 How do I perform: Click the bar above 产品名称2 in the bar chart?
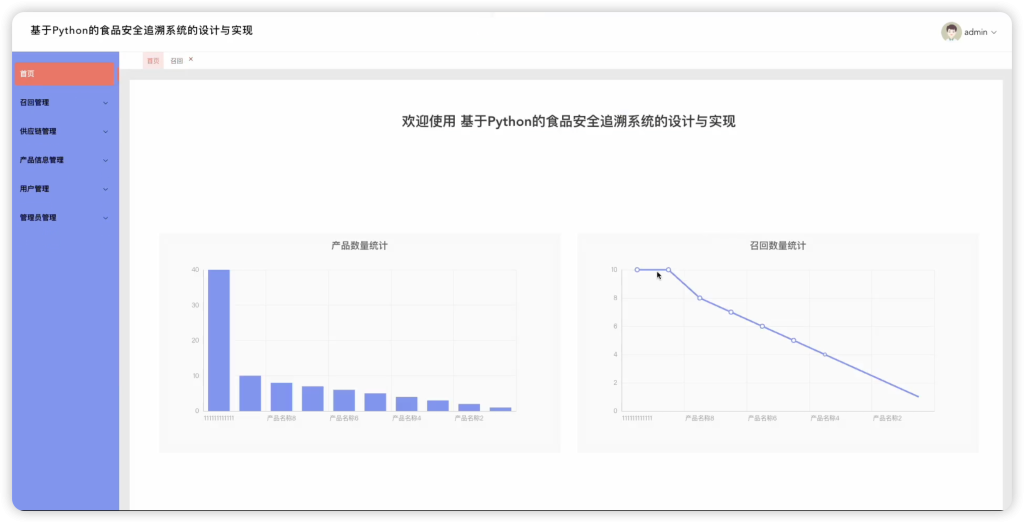click(x=469, y=407)
